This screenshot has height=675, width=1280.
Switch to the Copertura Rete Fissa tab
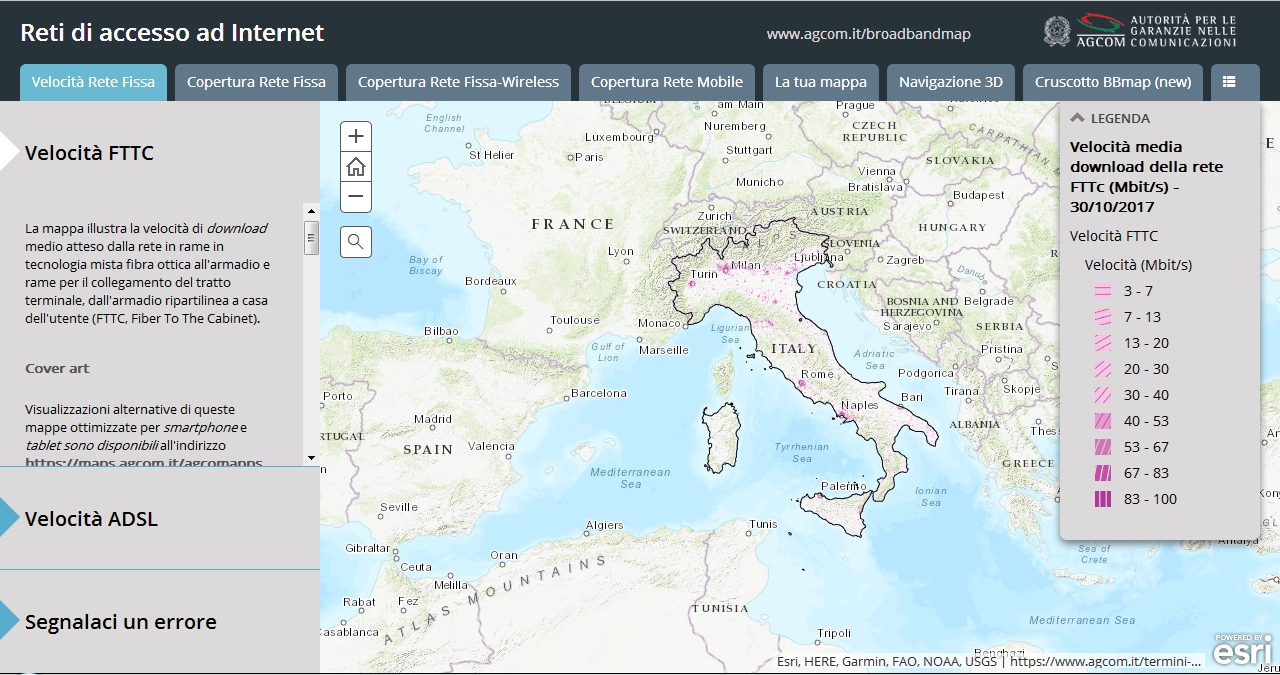tap(256, 82)
